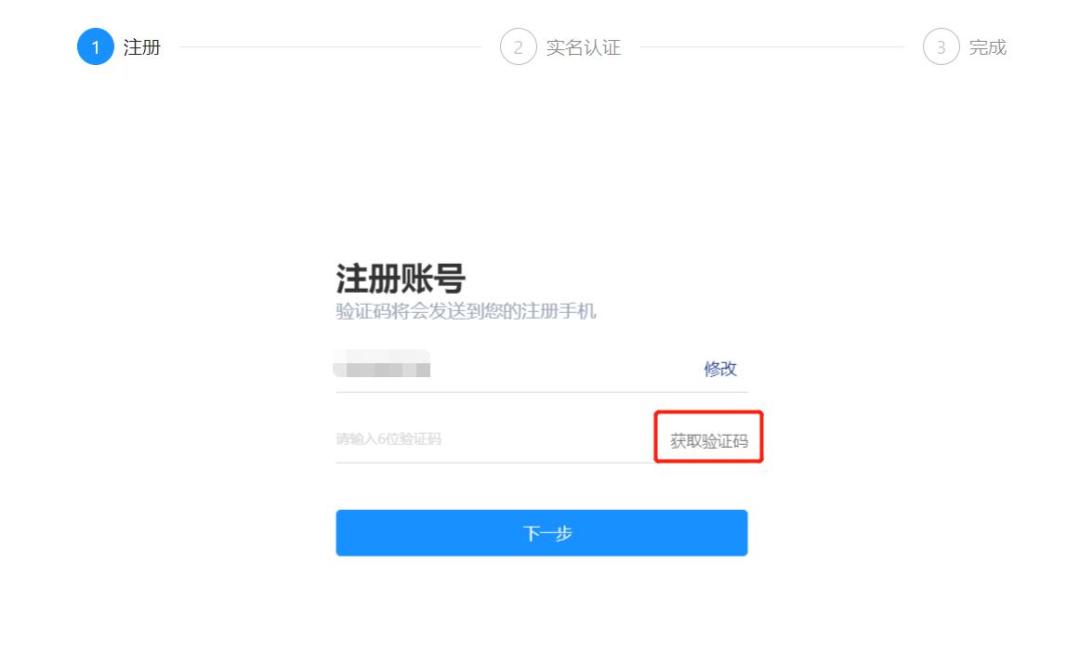Click the blurred phone number
Screen dimensions: 1080x653
click(382, 364)
